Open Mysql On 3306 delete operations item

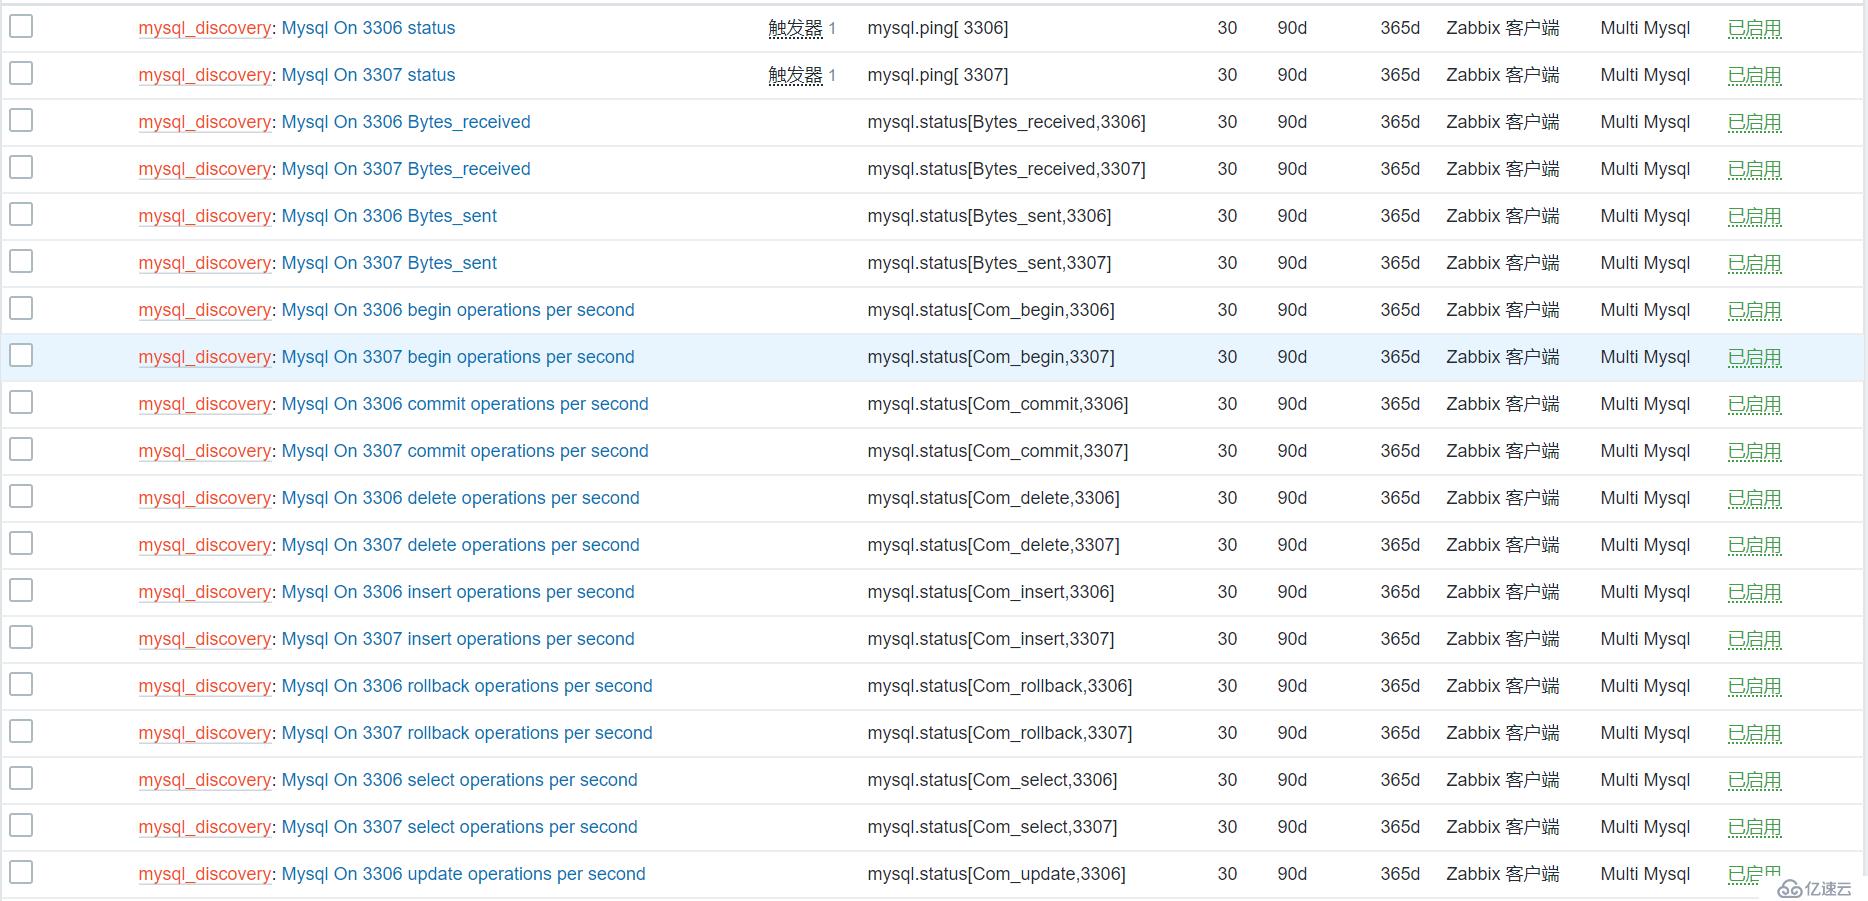pyautogui.click(x=460, y=498)
